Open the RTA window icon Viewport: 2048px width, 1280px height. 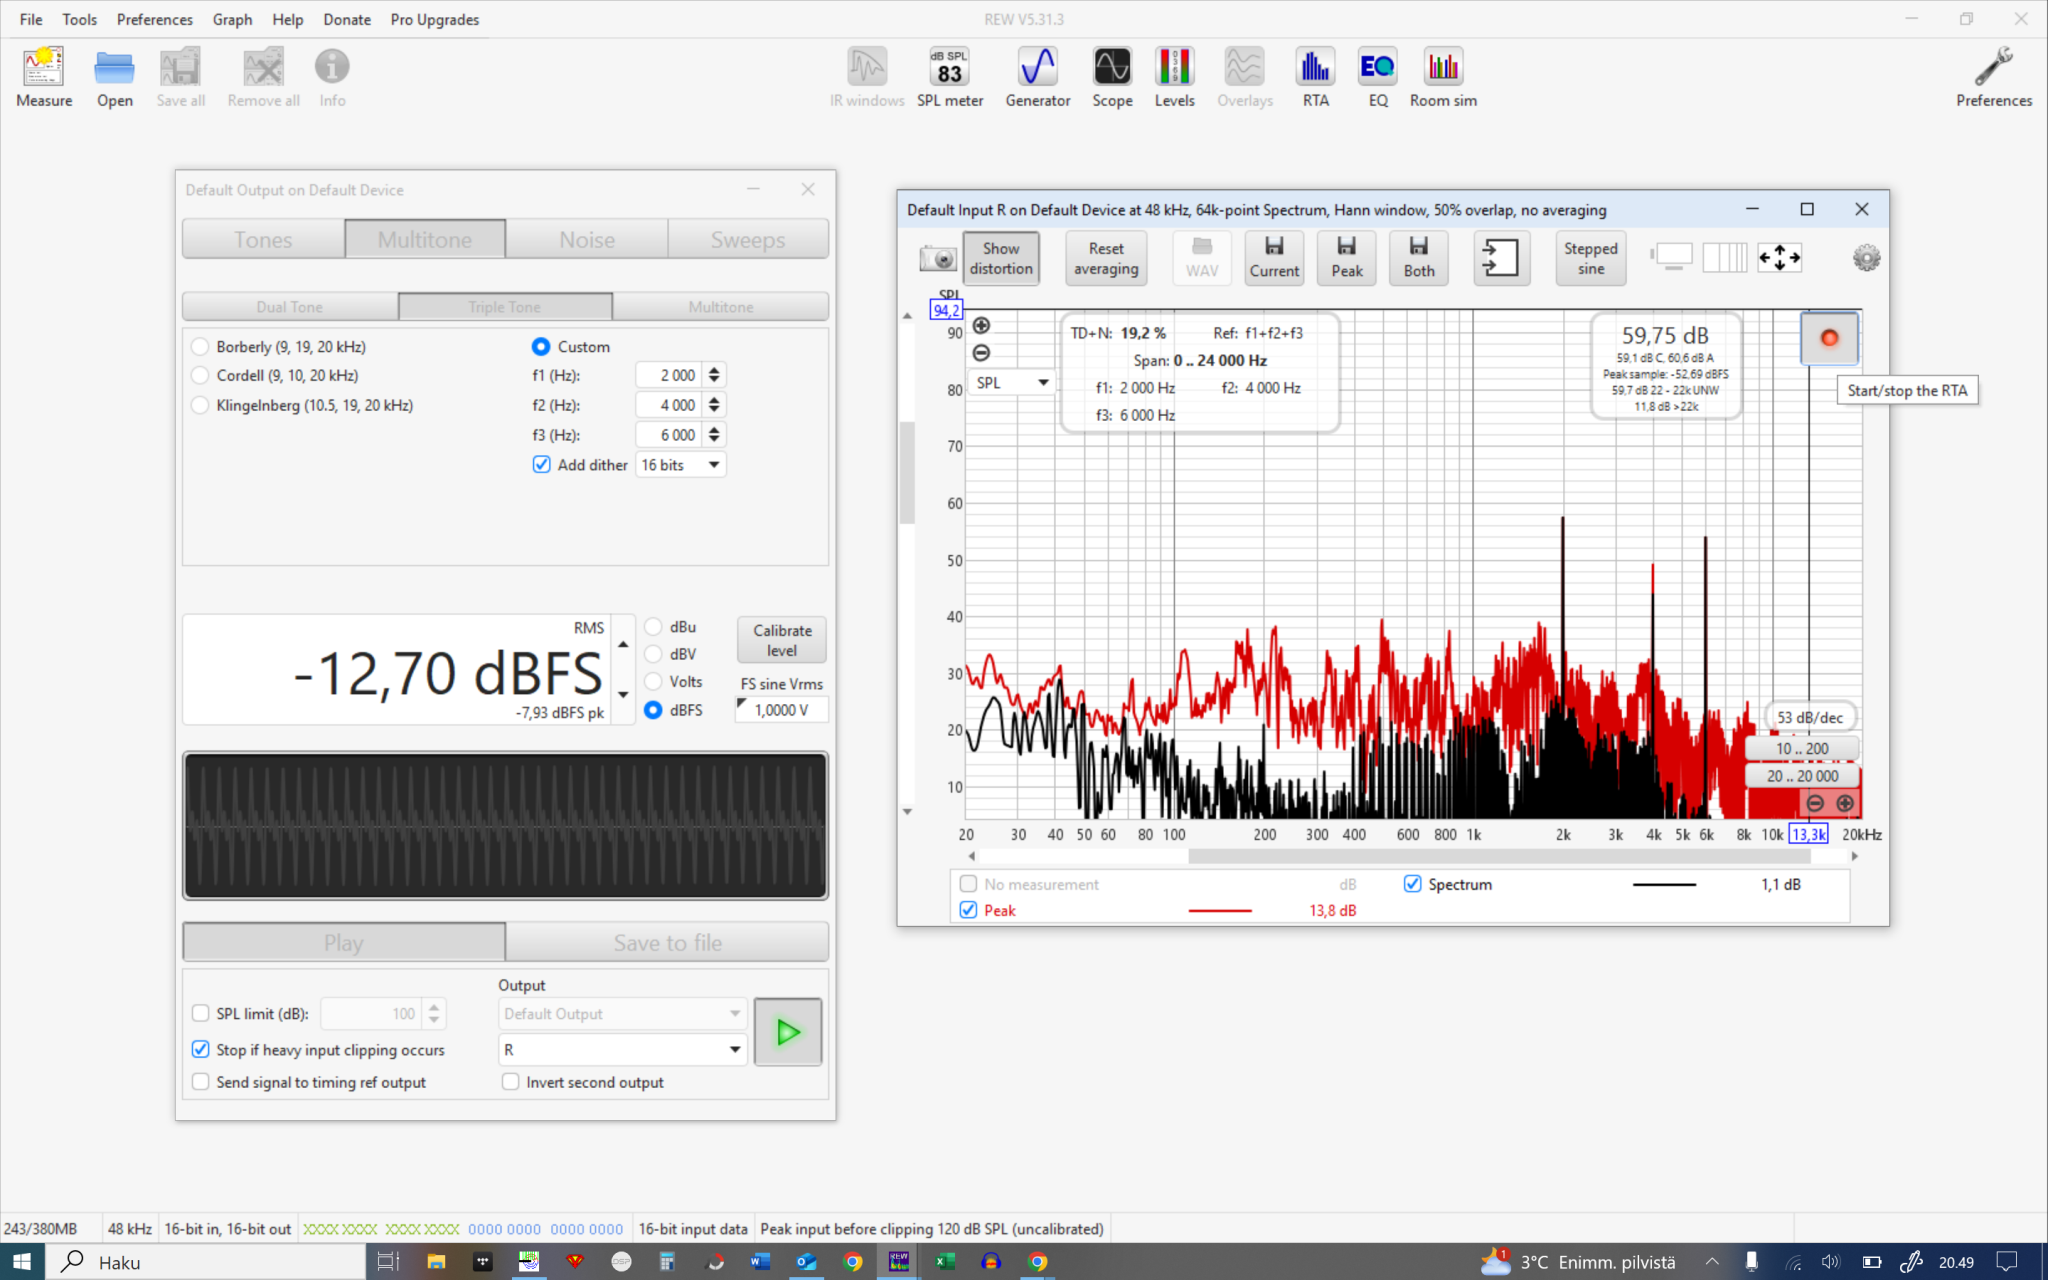coord(1315,77)
